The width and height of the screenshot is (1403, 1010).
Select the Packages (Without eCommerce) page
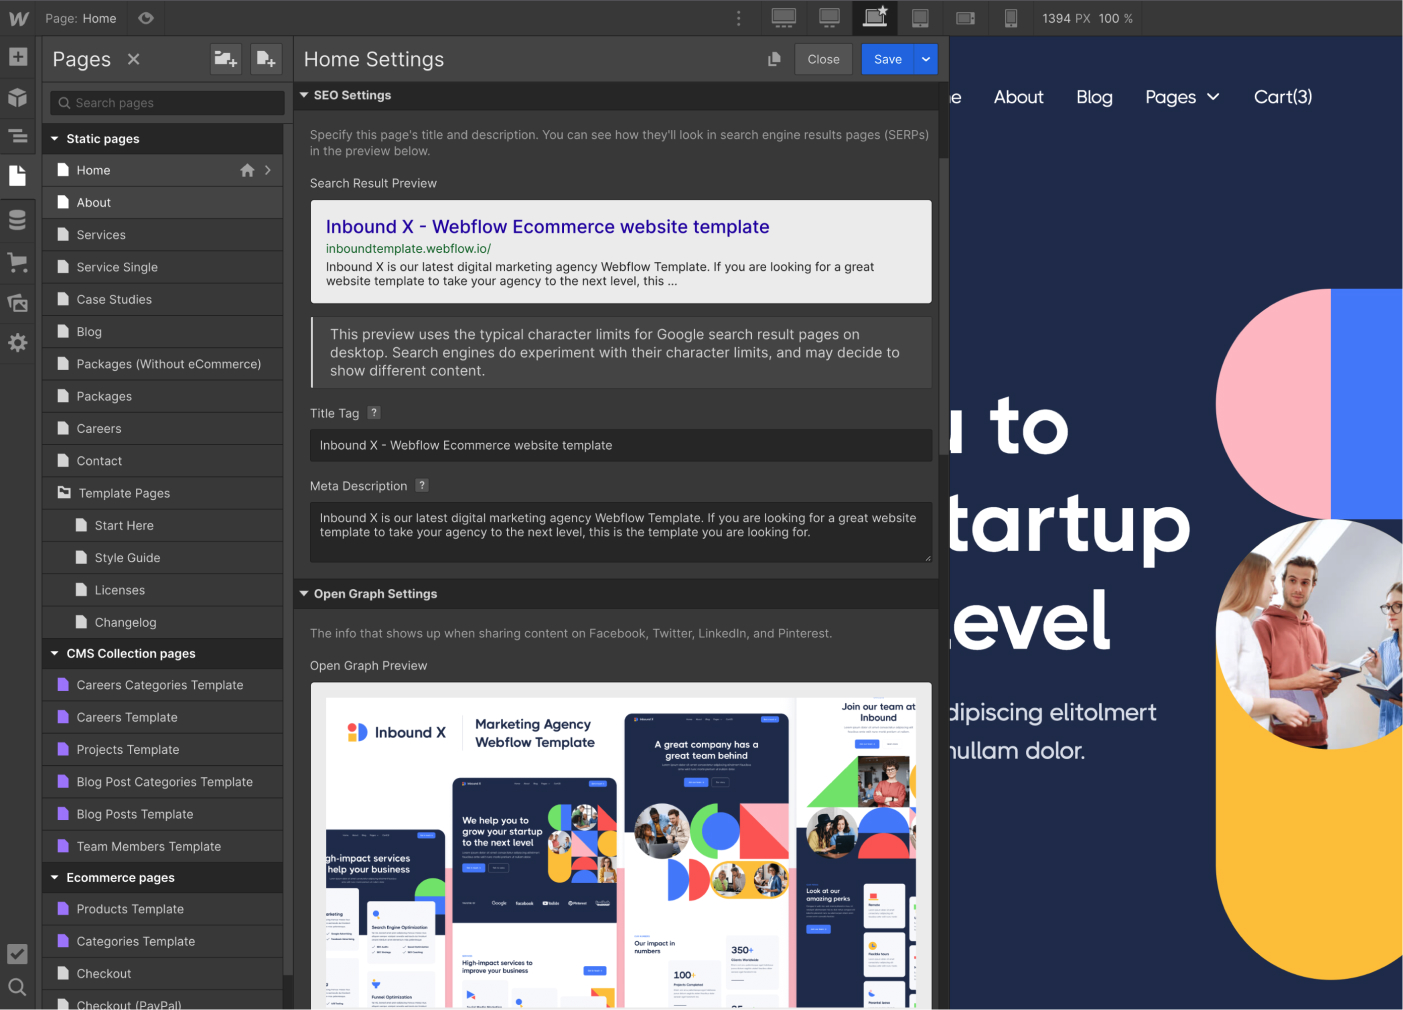162,364
